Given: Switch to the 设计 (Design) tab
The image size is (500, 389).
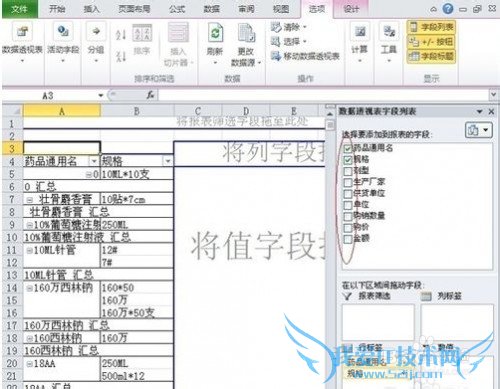Looking at the screenshot, I should (351, 9).
